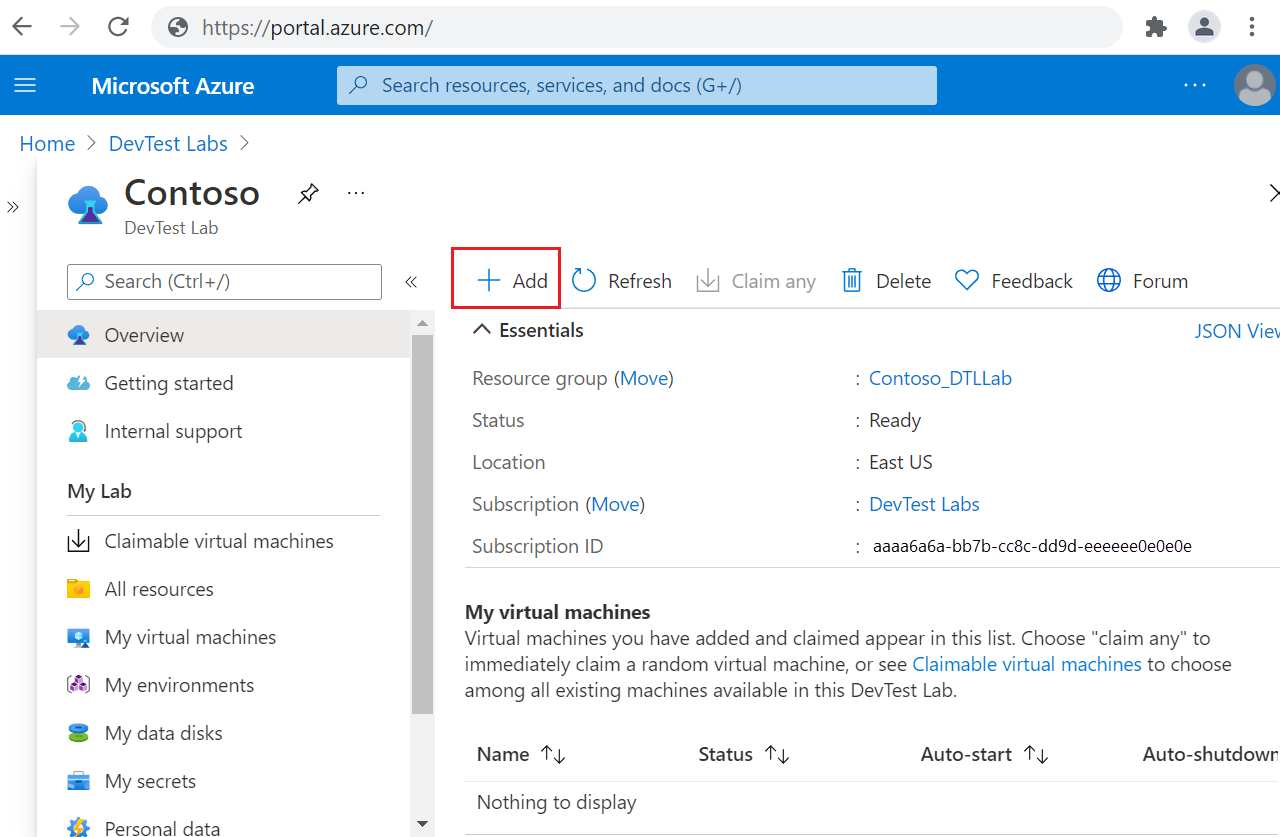This screenshot has height=837, width=1280.
Task: Click Move next to Resource group
Action: point(644,378)
